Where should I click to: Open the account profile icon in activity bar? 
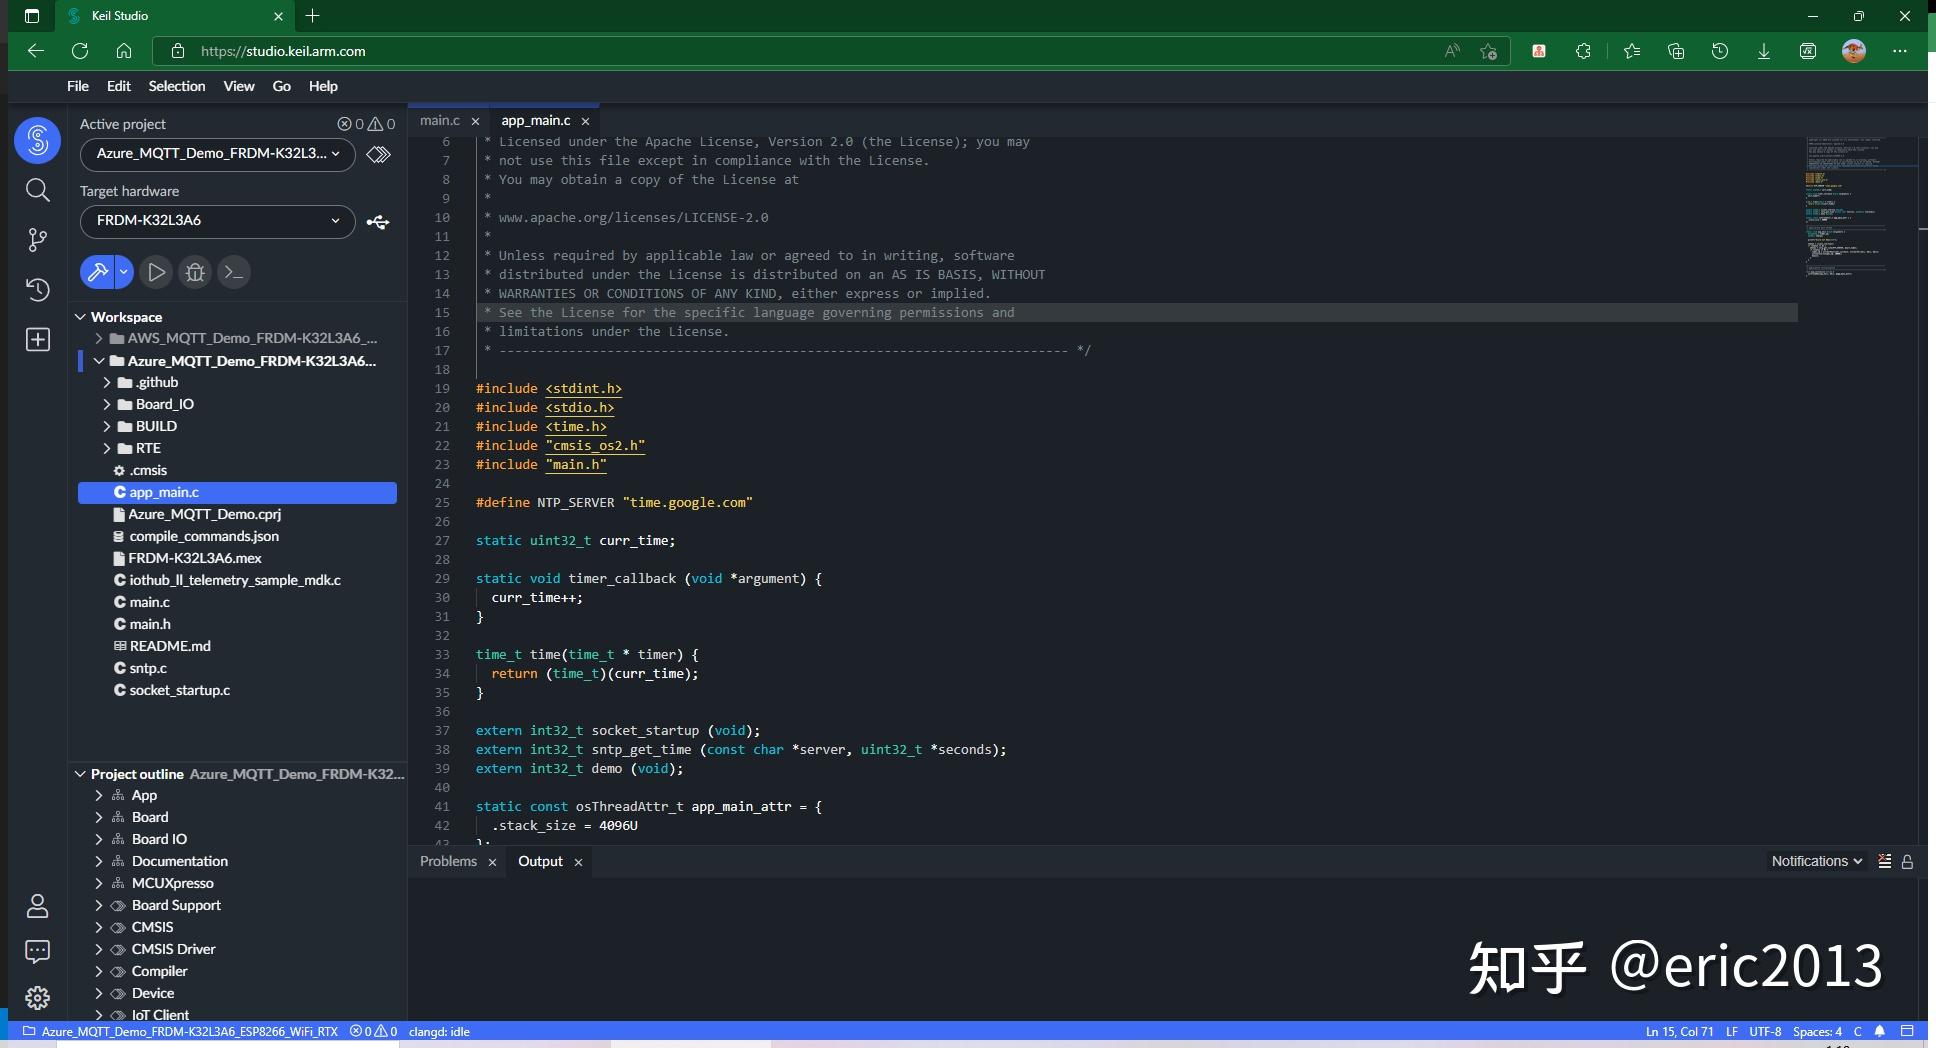point(37,906)
